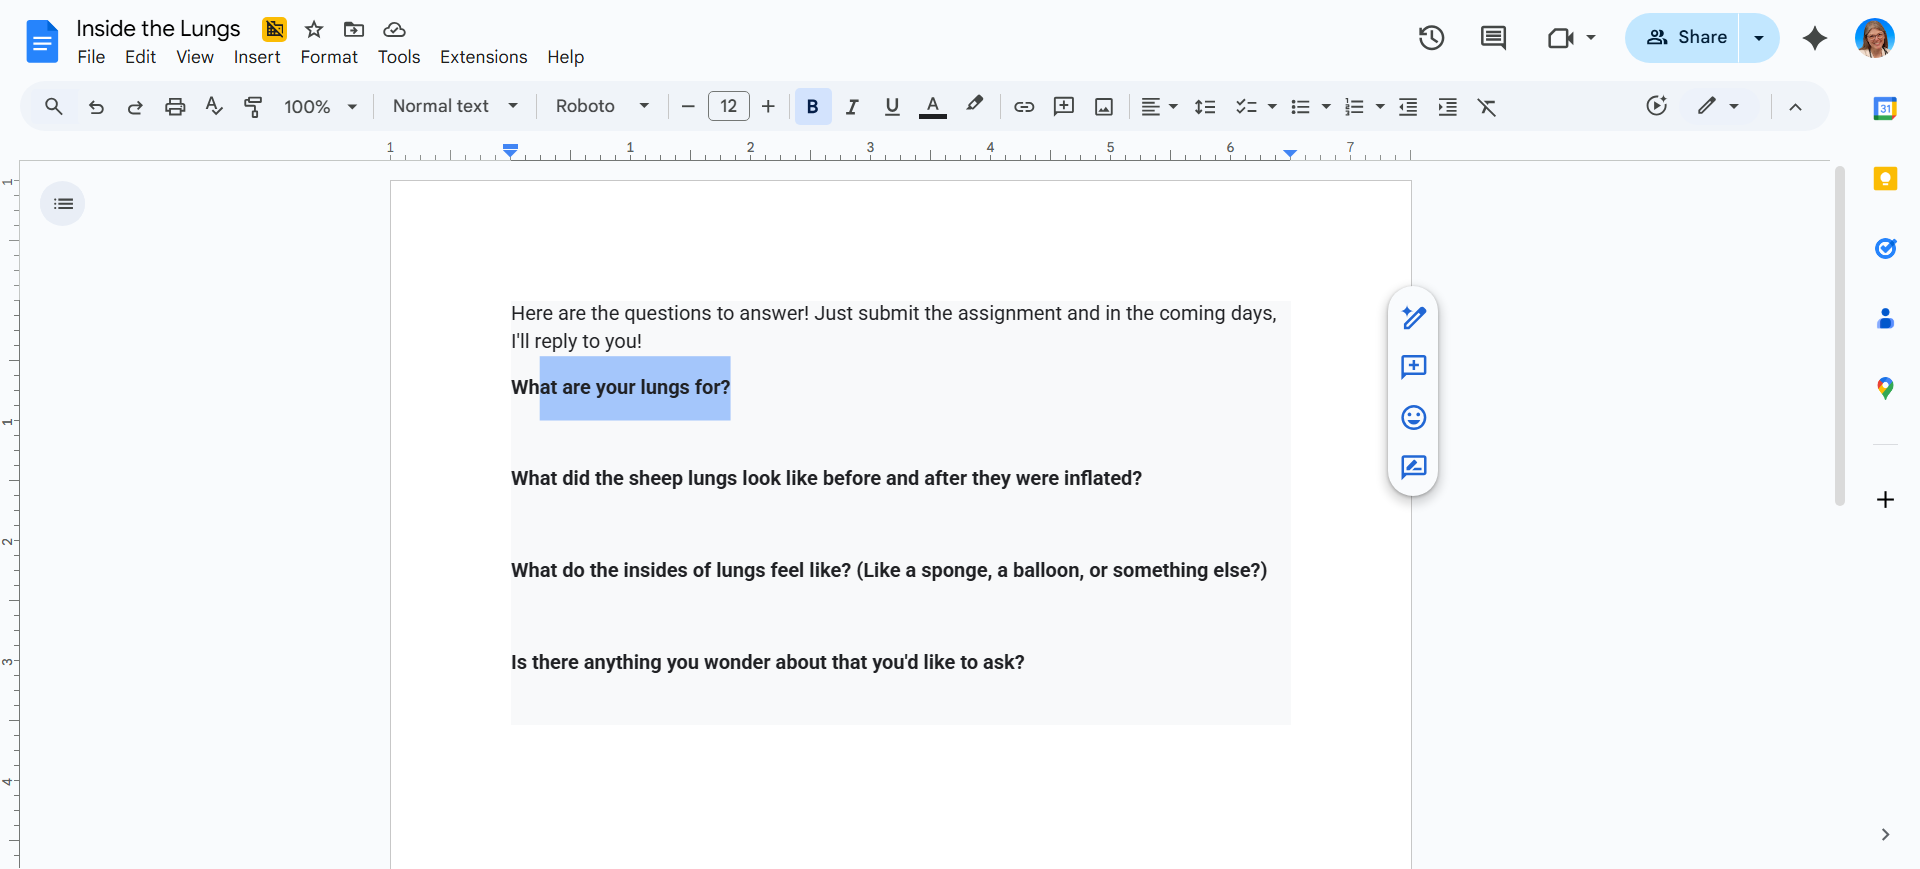
Task: Open version history clock icon
Action: pos(1431,38)
